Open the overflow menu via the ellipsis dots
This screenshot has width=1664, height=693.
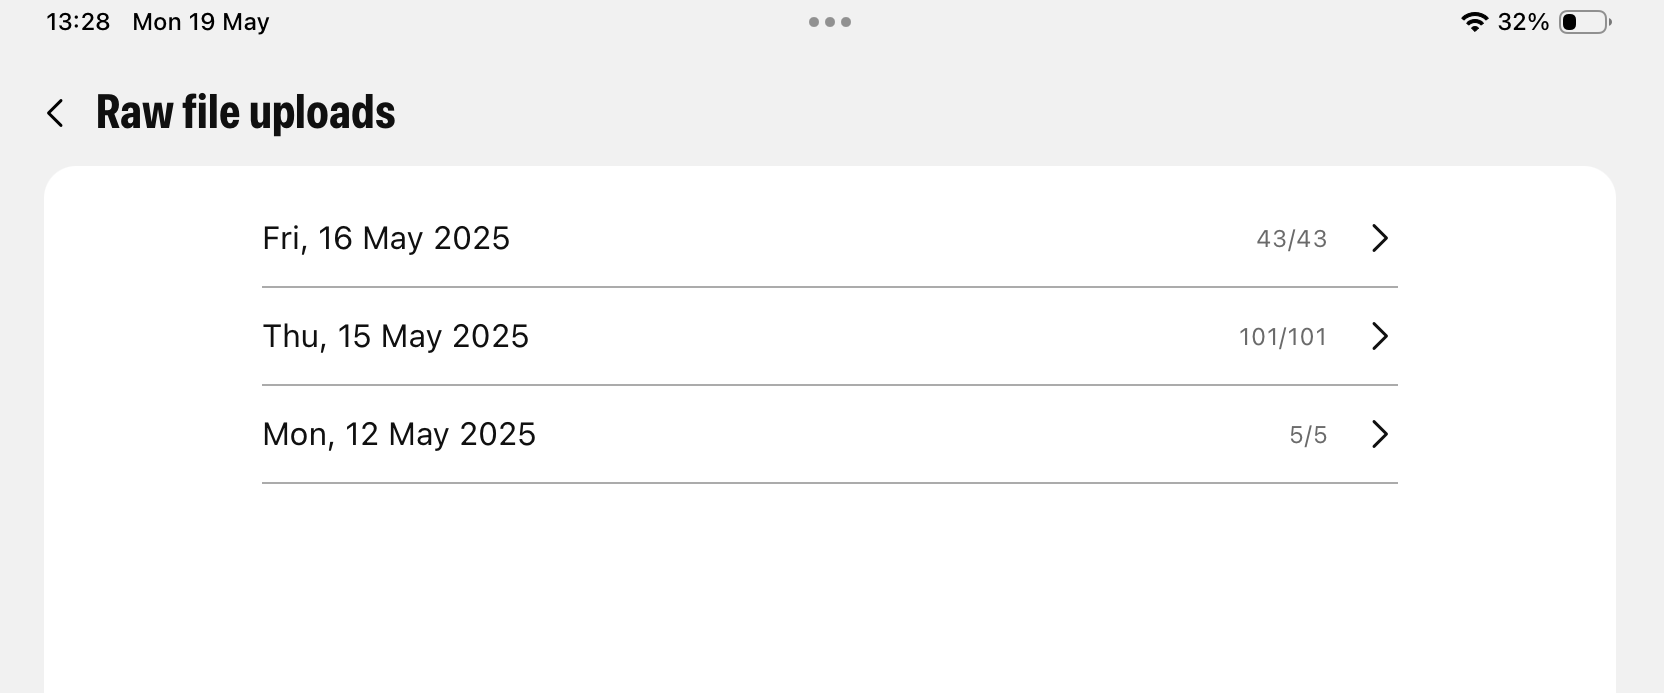[x=830, y=21]
